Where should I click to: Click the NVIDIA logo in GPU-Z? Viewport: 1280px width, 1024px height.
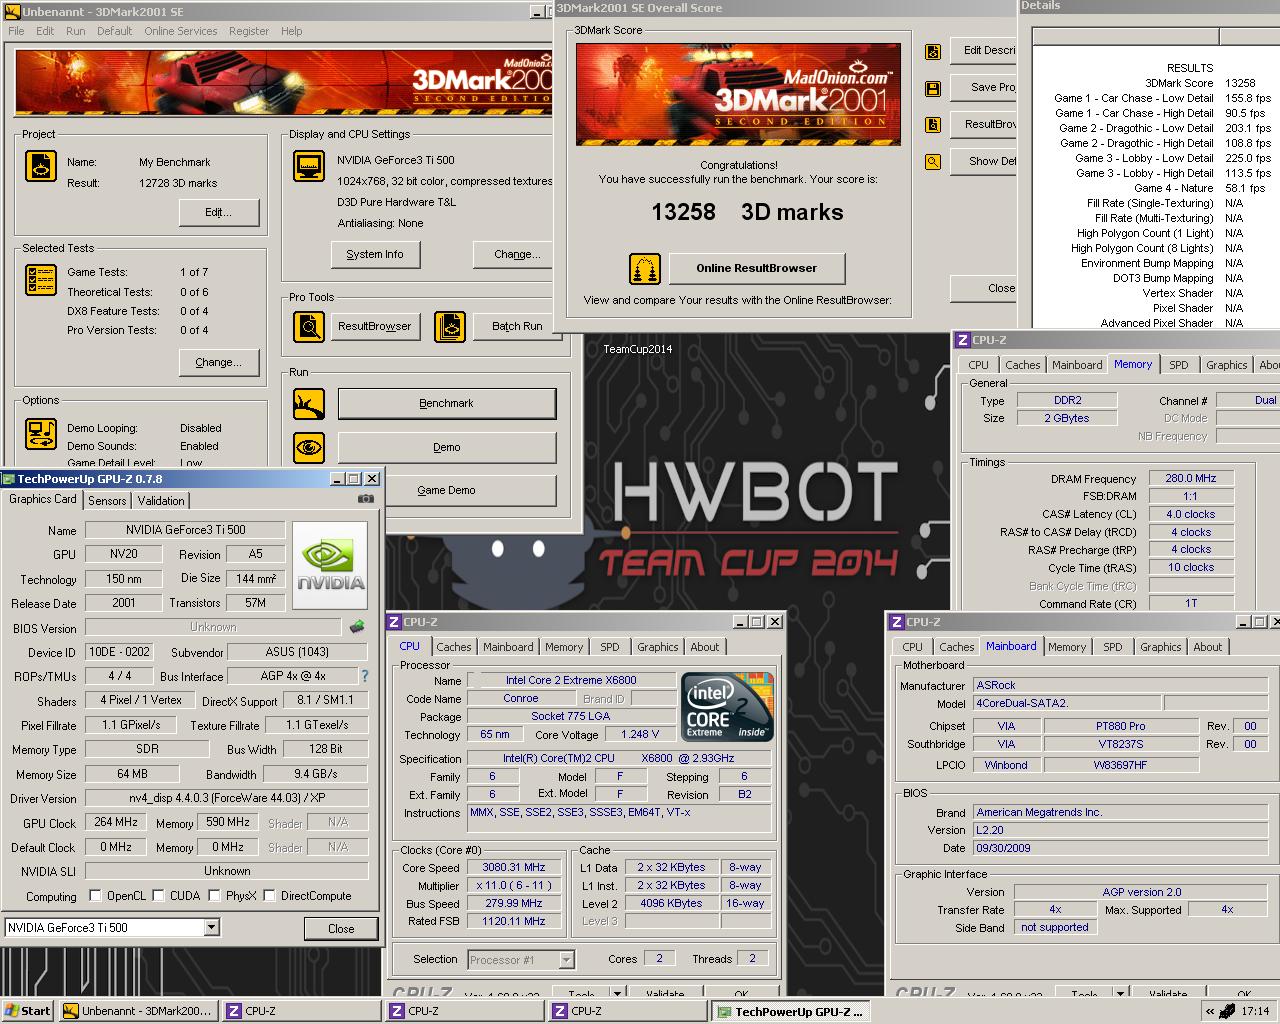click(330, 565)
